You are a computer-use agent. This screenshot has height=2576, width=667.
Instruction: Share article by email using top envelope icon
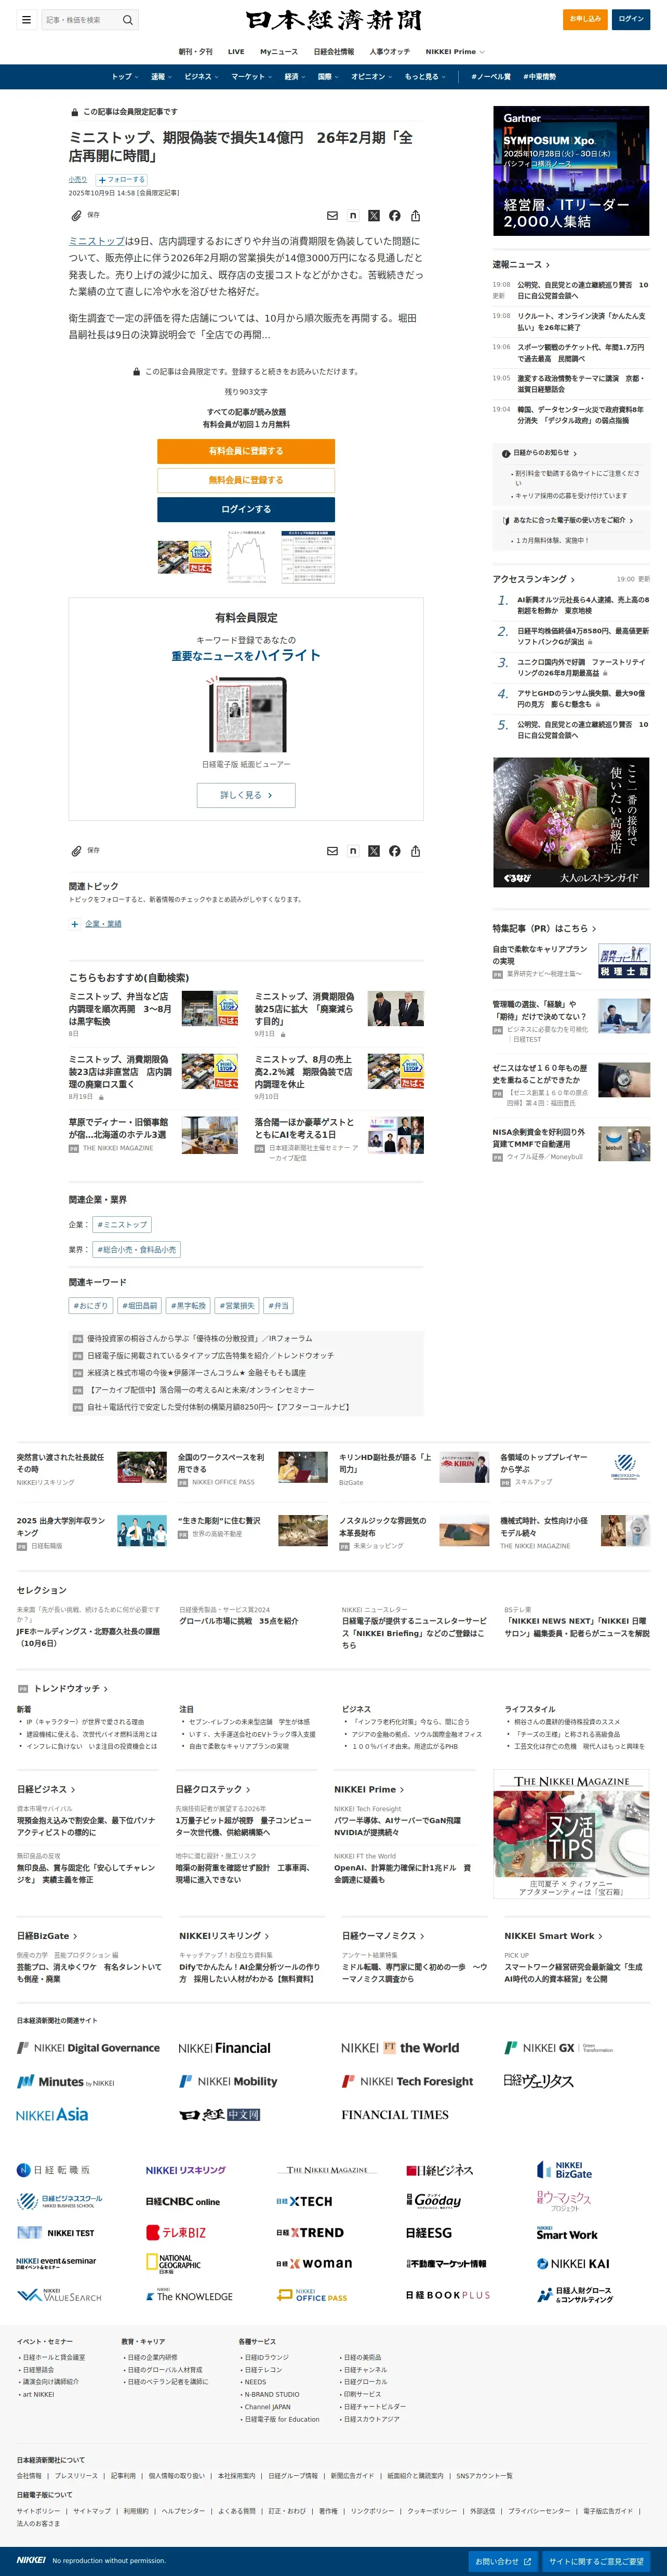click(x=332, y=215)
